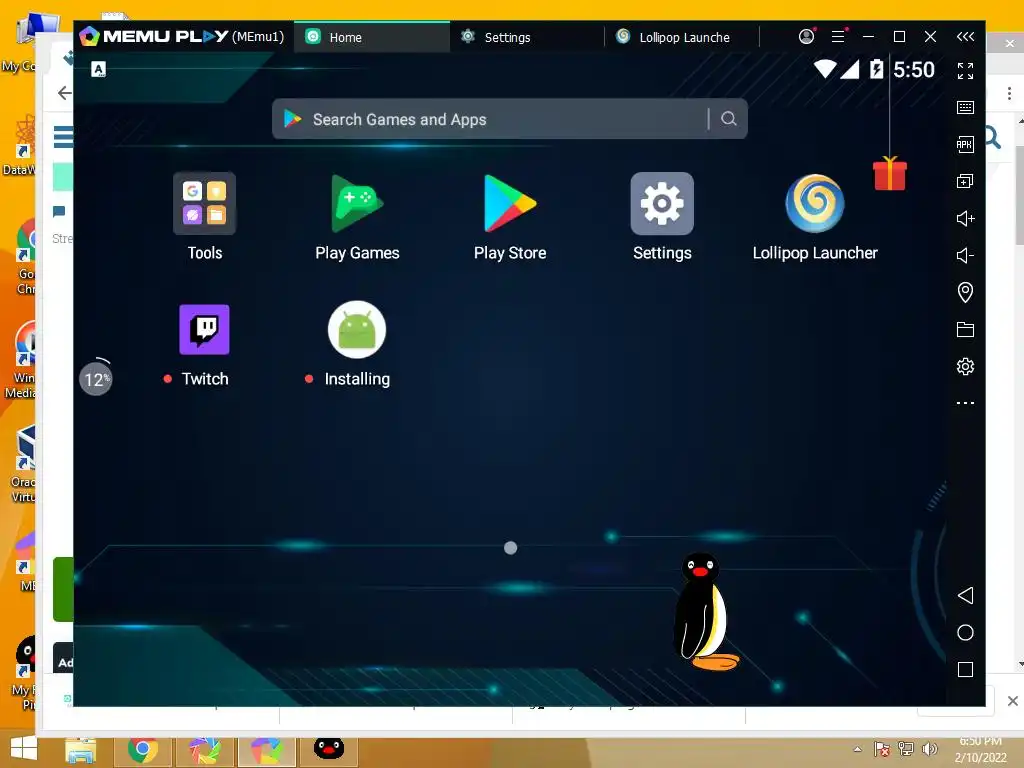
Task: Decrease the emulator volume
Action: (x=965, y=255)
